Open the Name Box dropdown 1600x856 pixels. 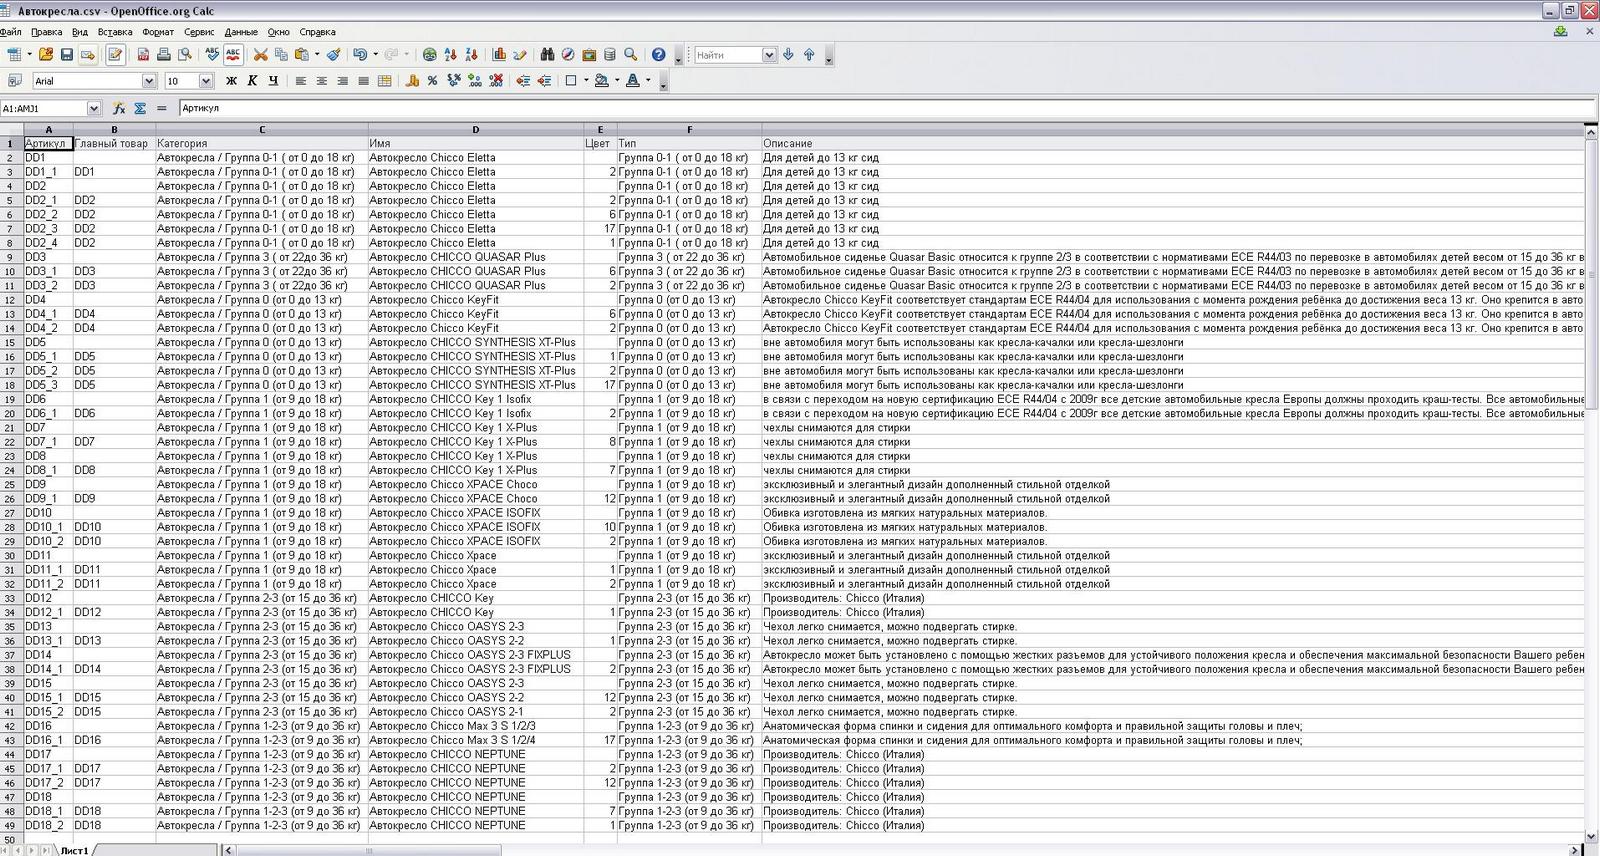click(x=94, y=108)
